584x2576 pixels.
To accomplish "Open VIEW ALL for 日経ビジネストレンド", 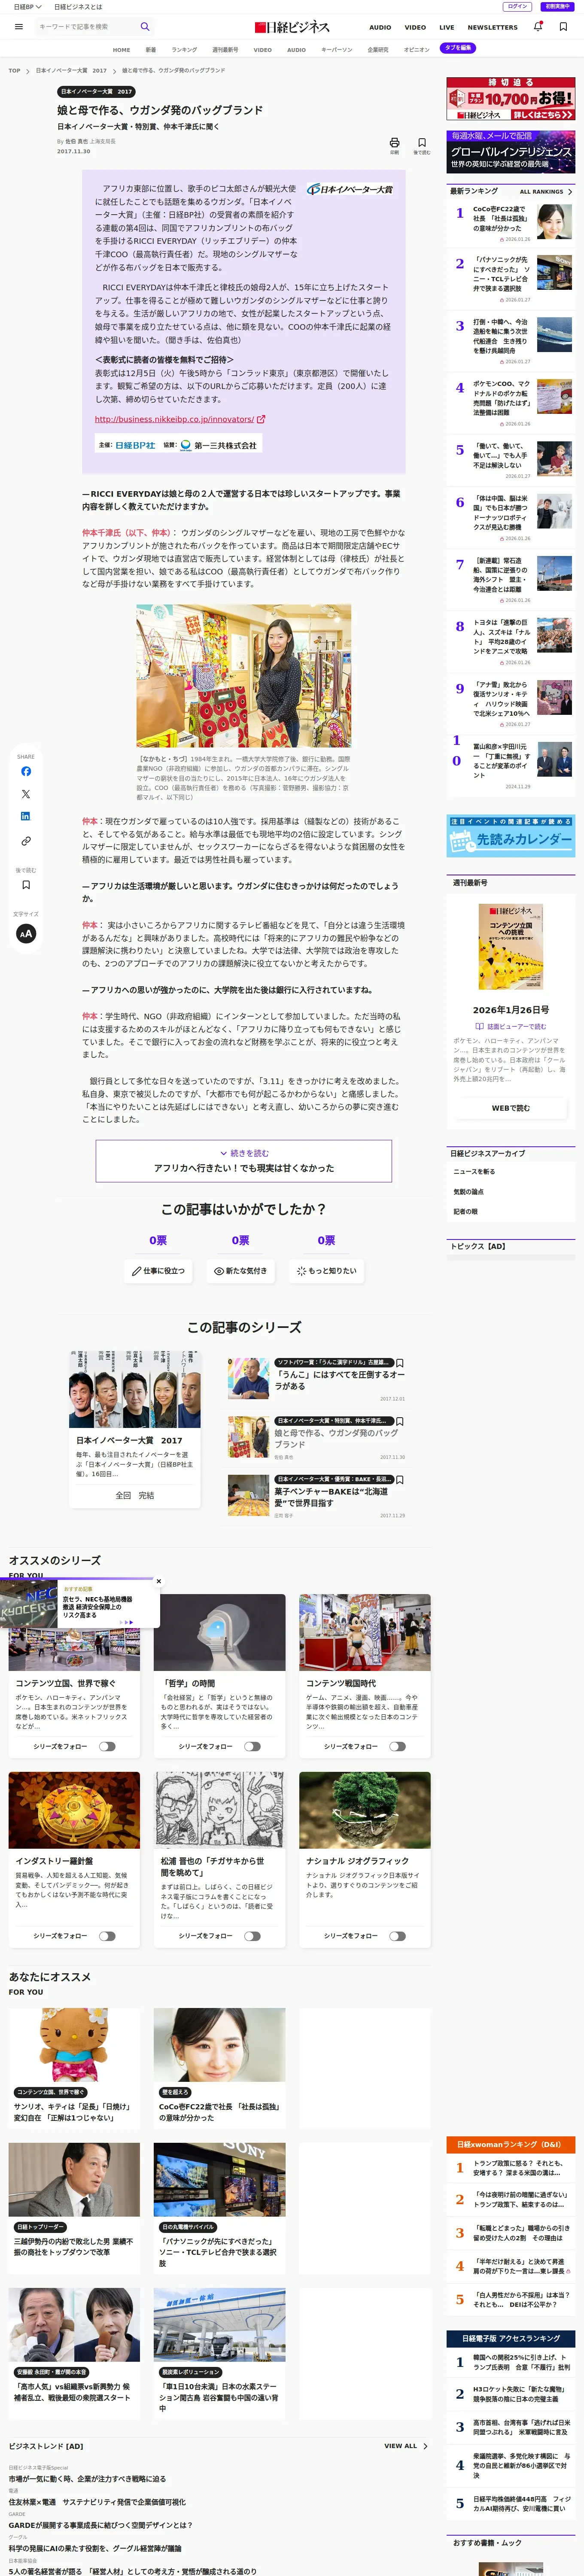I will tap(405, 2446).
